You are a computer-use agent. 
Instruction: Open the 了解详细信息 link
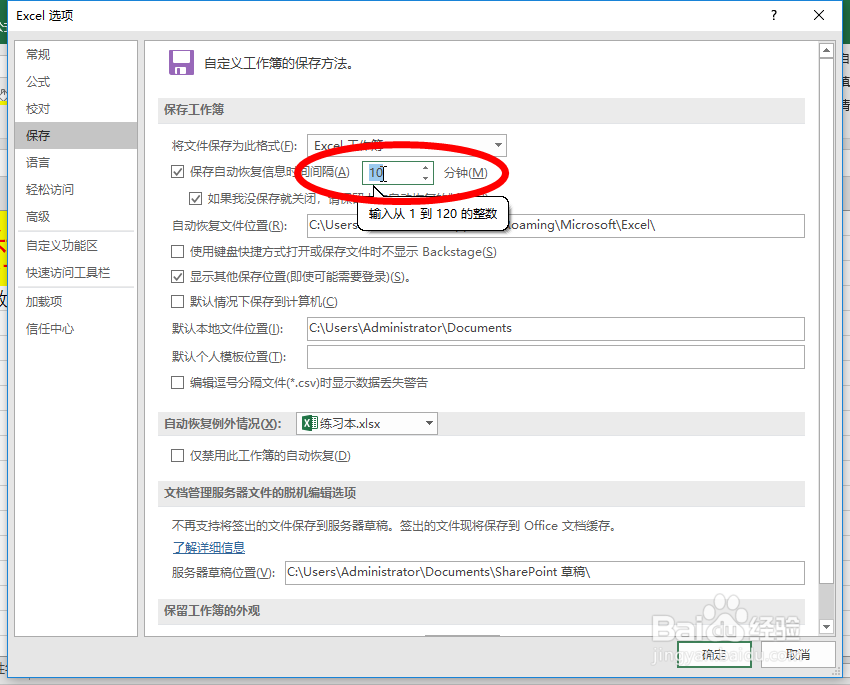pos(209,547)
